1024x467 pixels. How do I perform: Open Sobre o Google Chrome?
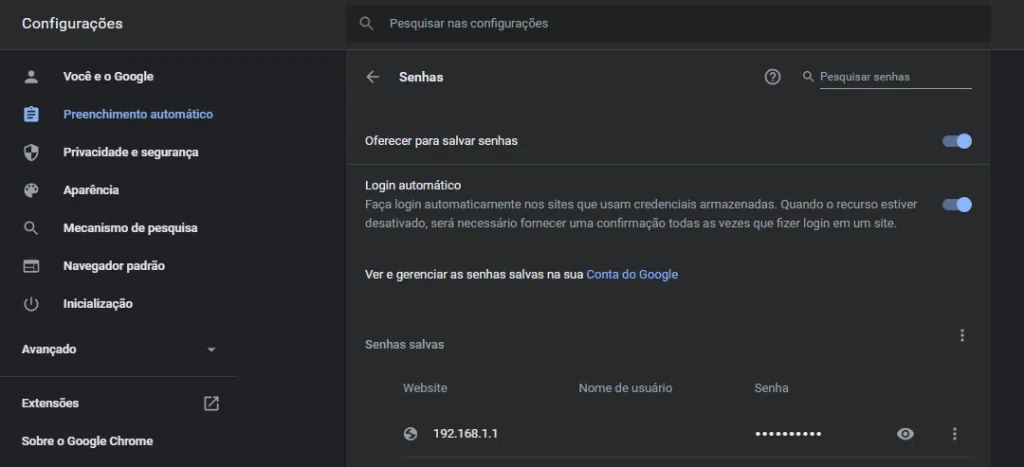pyautogui.click(x=87, y=442)
